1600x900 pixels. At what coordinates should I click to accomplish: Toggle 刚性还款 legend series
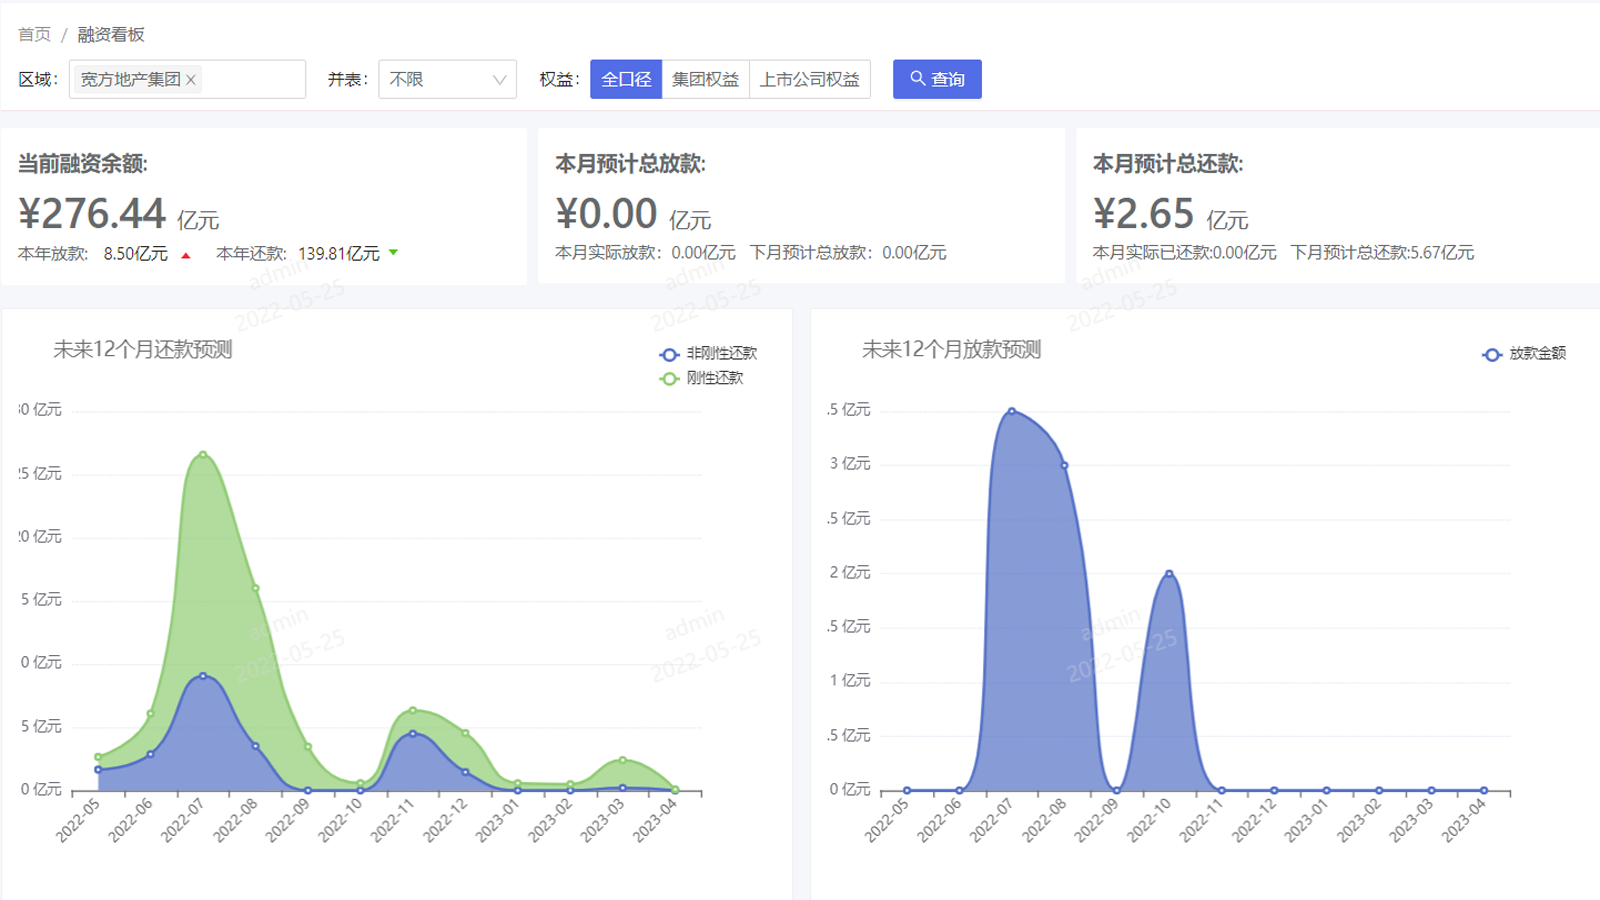click(x=701, y=378)
